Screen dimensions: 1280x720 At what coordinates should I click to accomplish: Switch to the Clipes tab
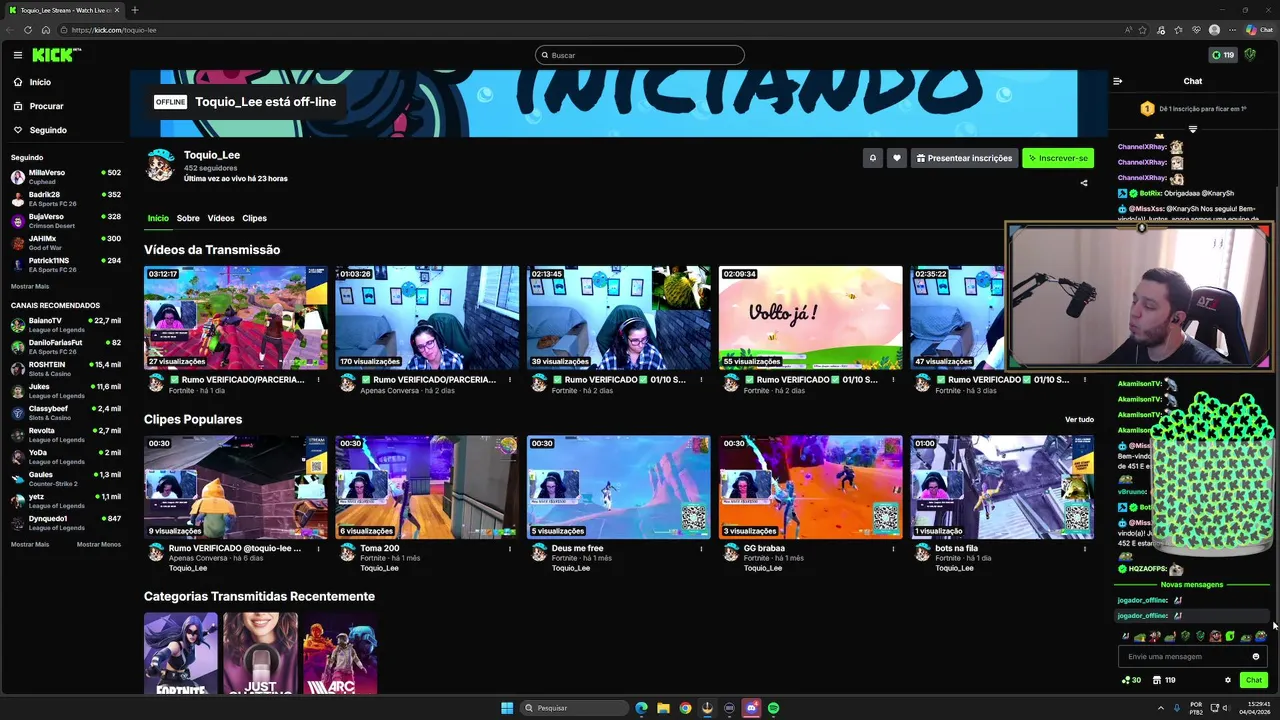coord(254,218)
